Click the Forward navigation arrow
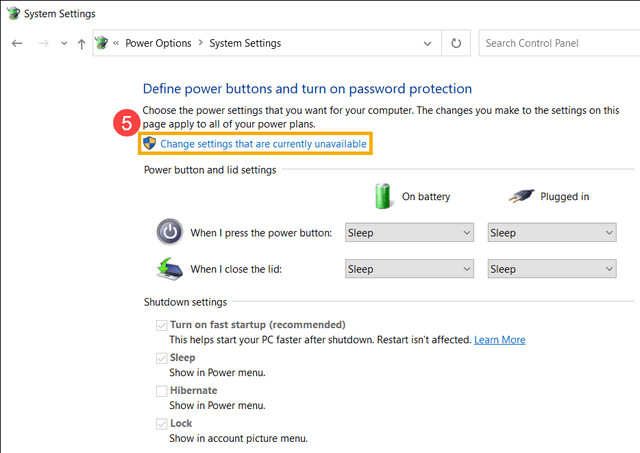 (42, 44)
